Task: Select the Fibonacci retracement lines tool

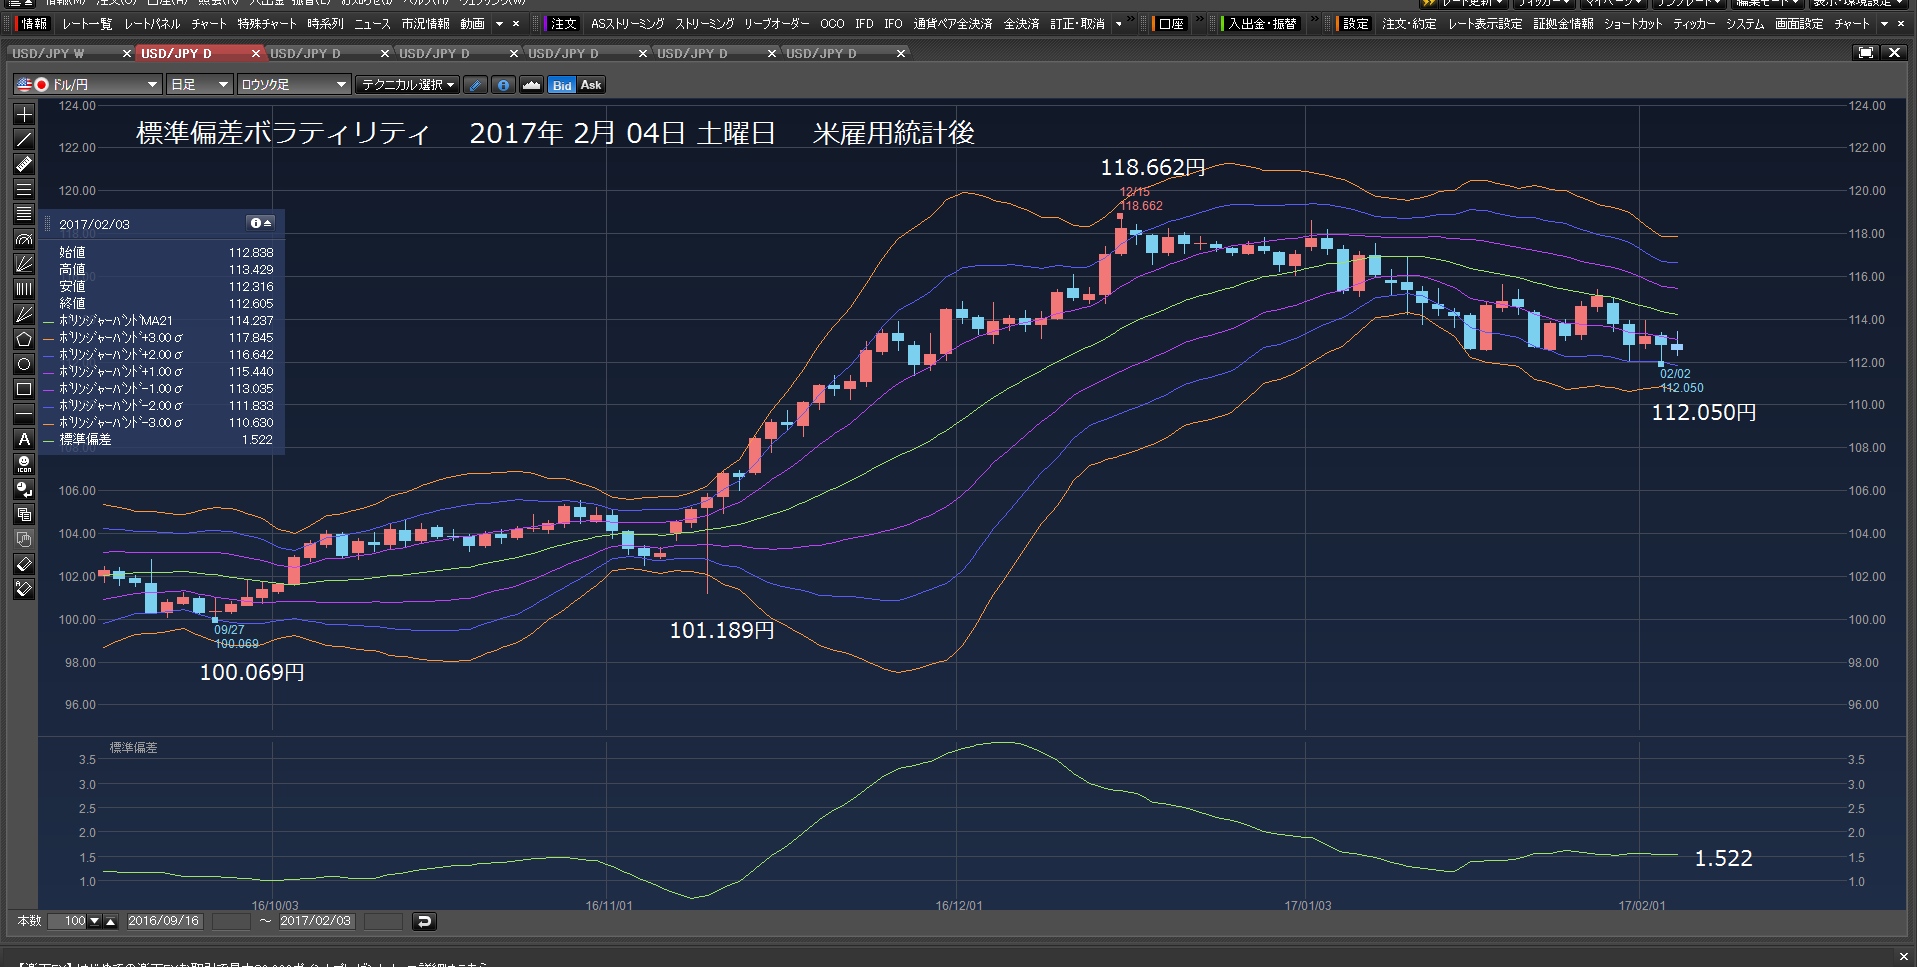Action: (24, 214)
